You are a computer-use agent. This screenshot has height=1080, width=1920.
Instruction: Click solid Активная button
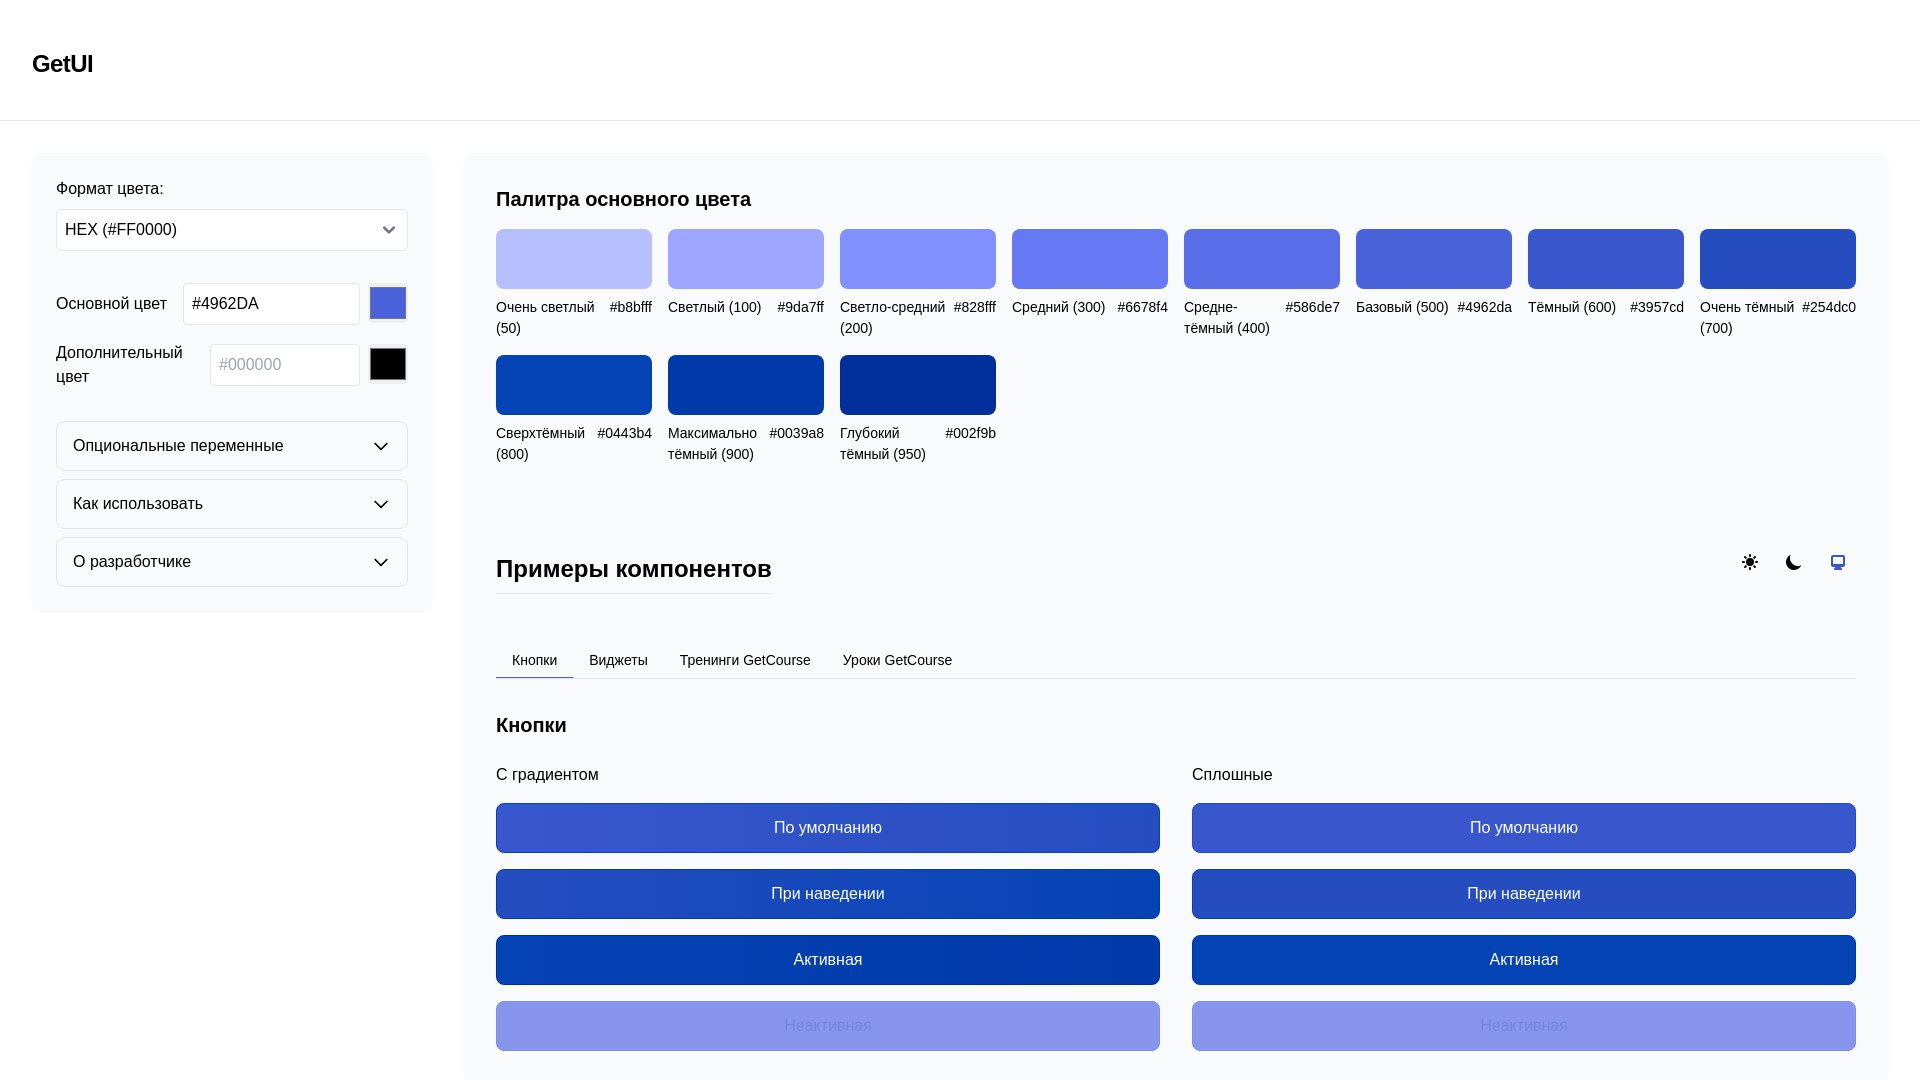[1524, 960]
